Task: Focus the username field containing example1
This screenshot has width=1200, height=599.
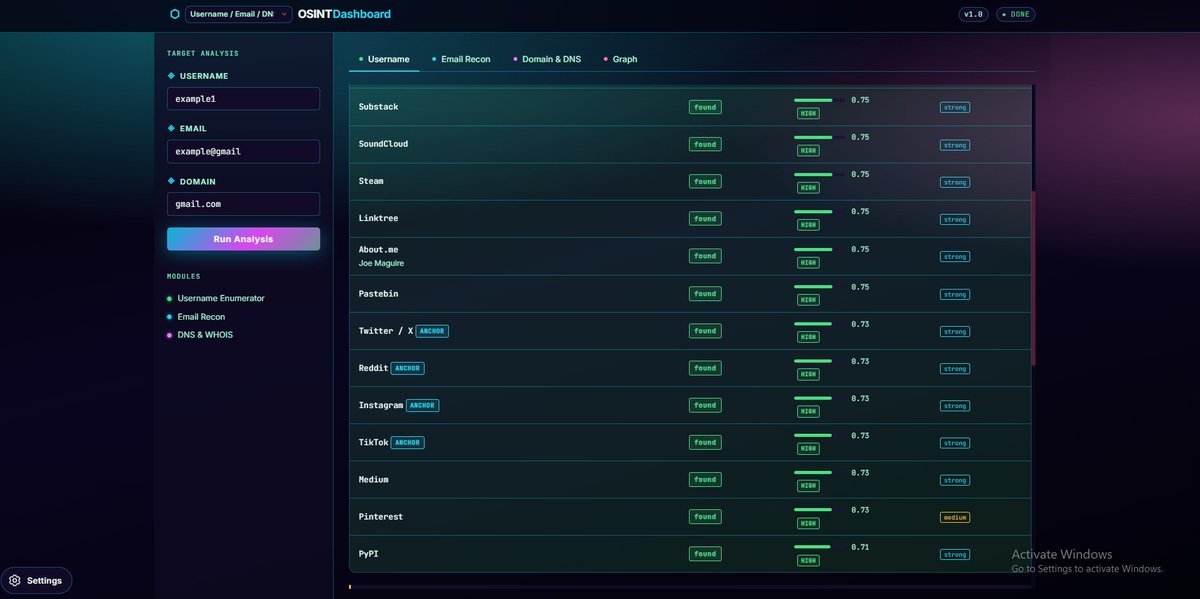Action: point(243,99)
